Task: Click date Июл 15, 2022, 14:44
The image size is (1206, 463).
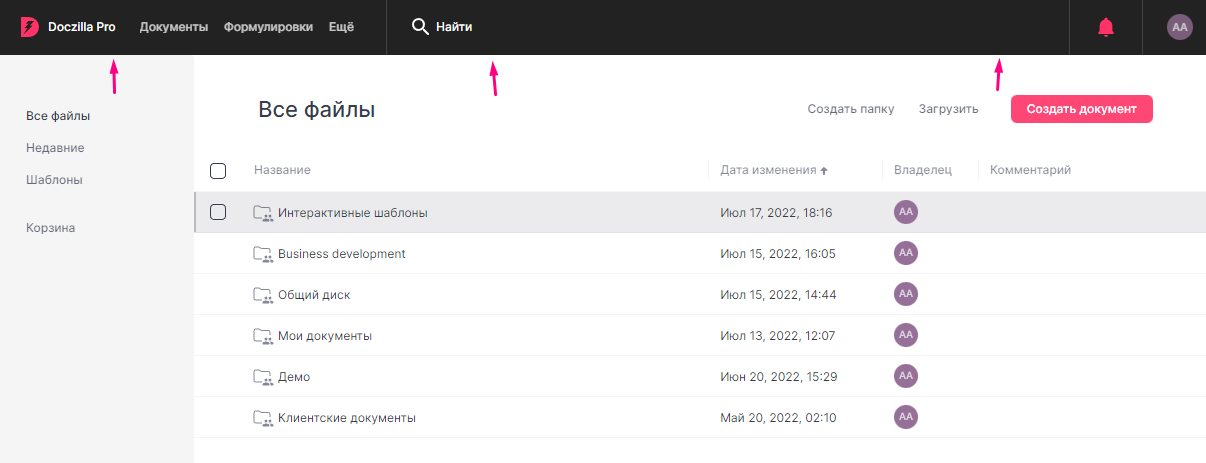Action: pyautogui.click(x=778, y=295)
